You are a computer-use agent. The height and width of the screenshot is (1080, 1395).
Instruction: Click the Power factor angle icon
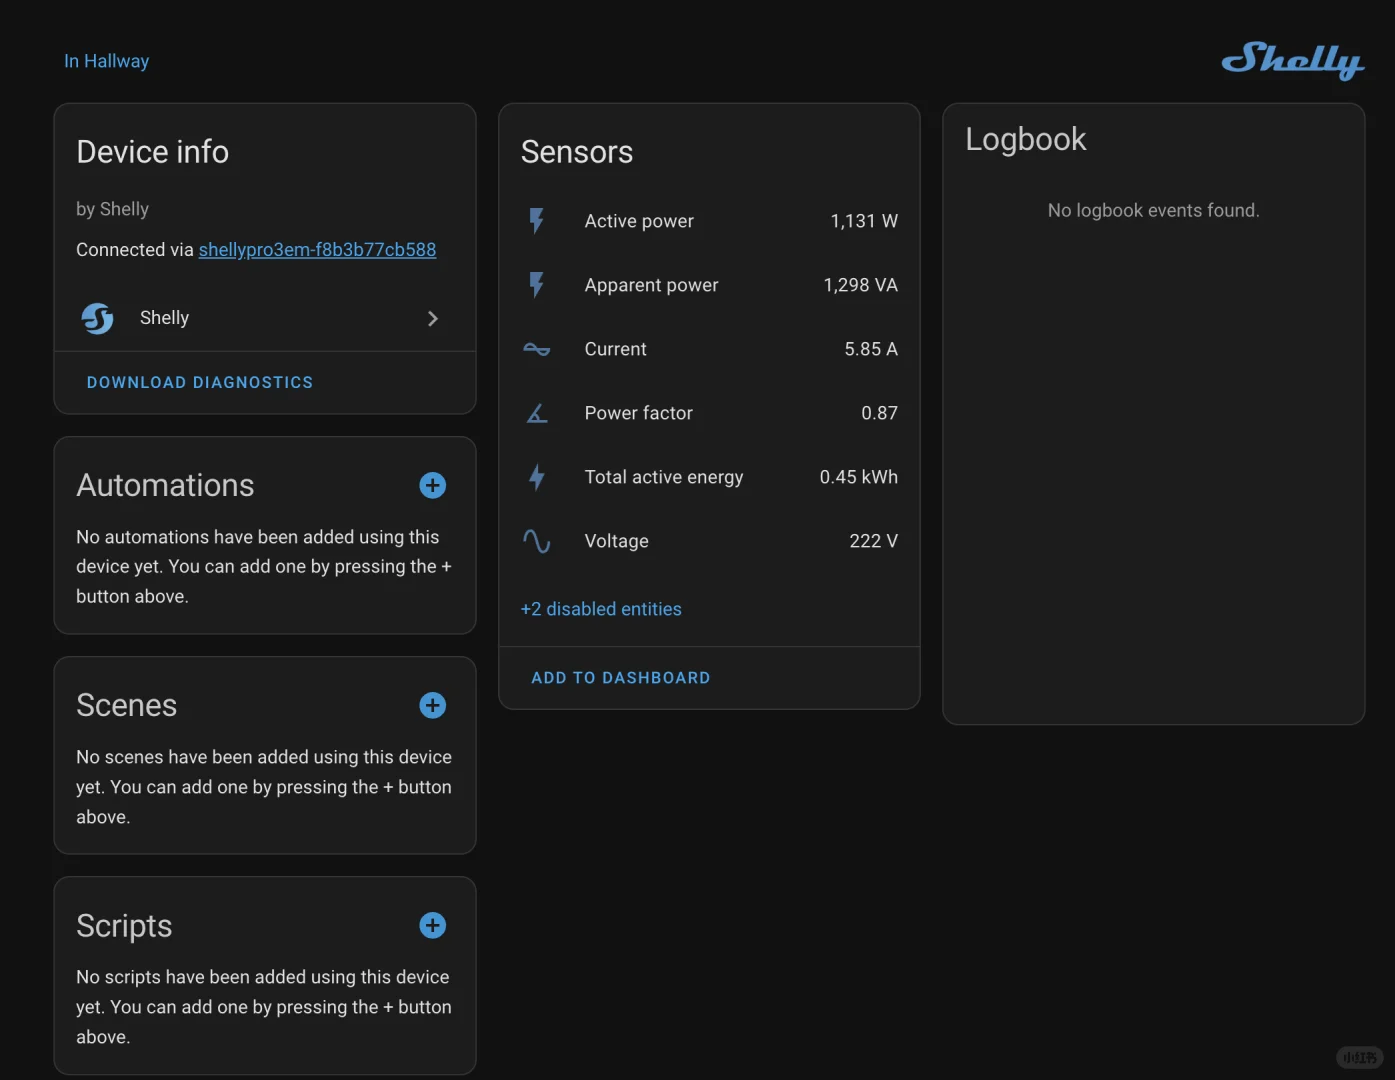tap(537, 413)
